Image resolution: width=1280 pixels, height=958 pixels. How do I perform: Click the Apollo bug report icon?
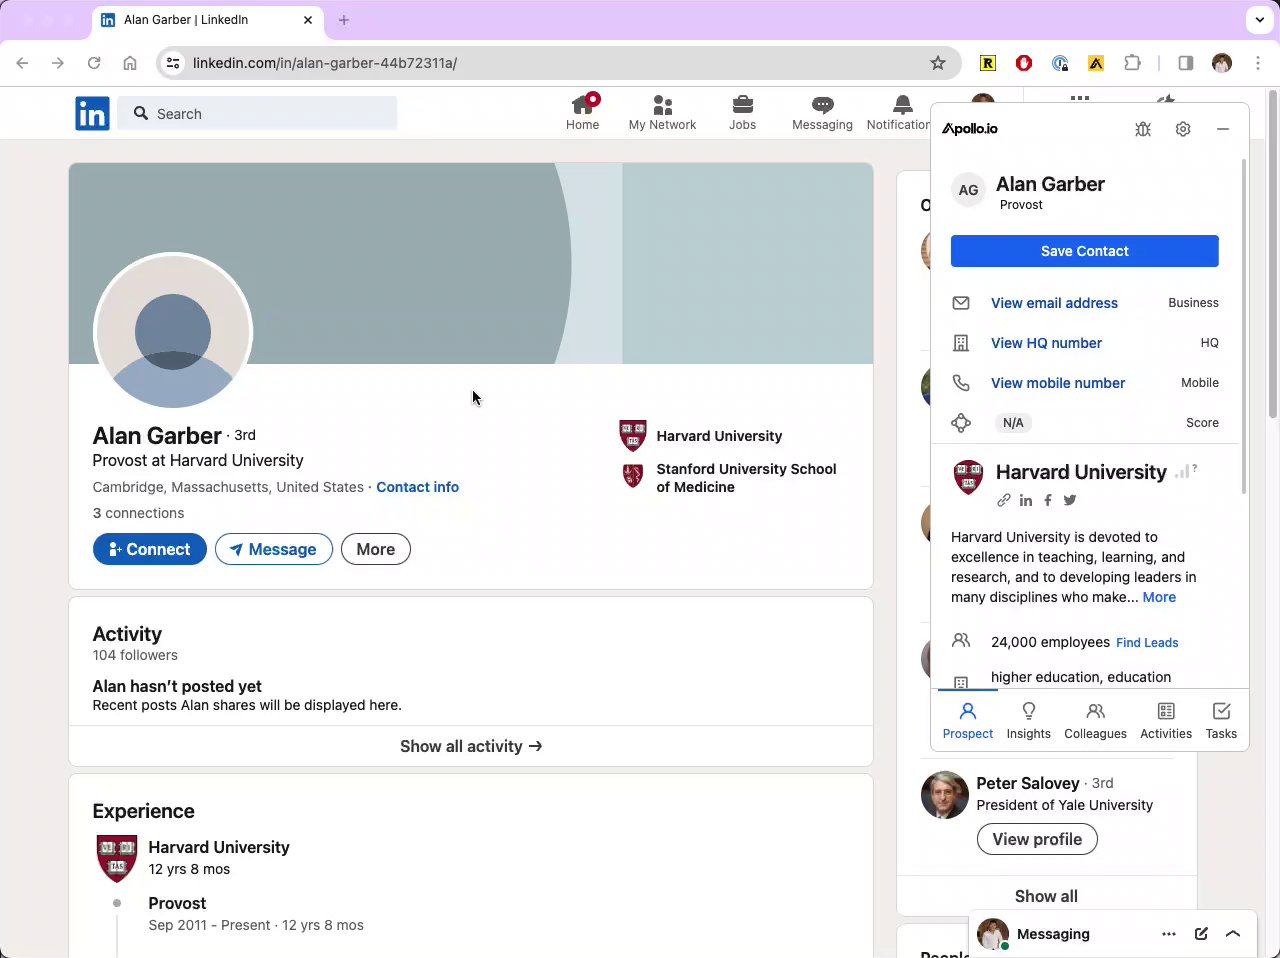(1143, 129)
